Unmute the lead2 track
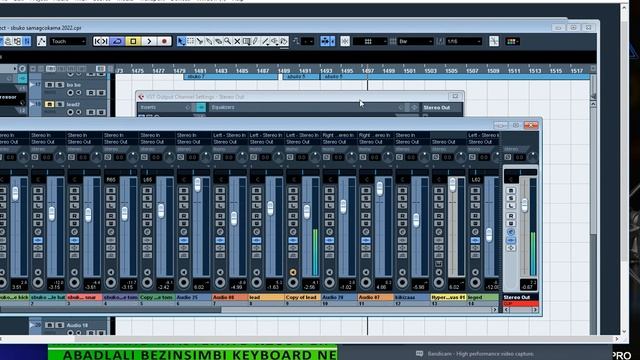 49,104
